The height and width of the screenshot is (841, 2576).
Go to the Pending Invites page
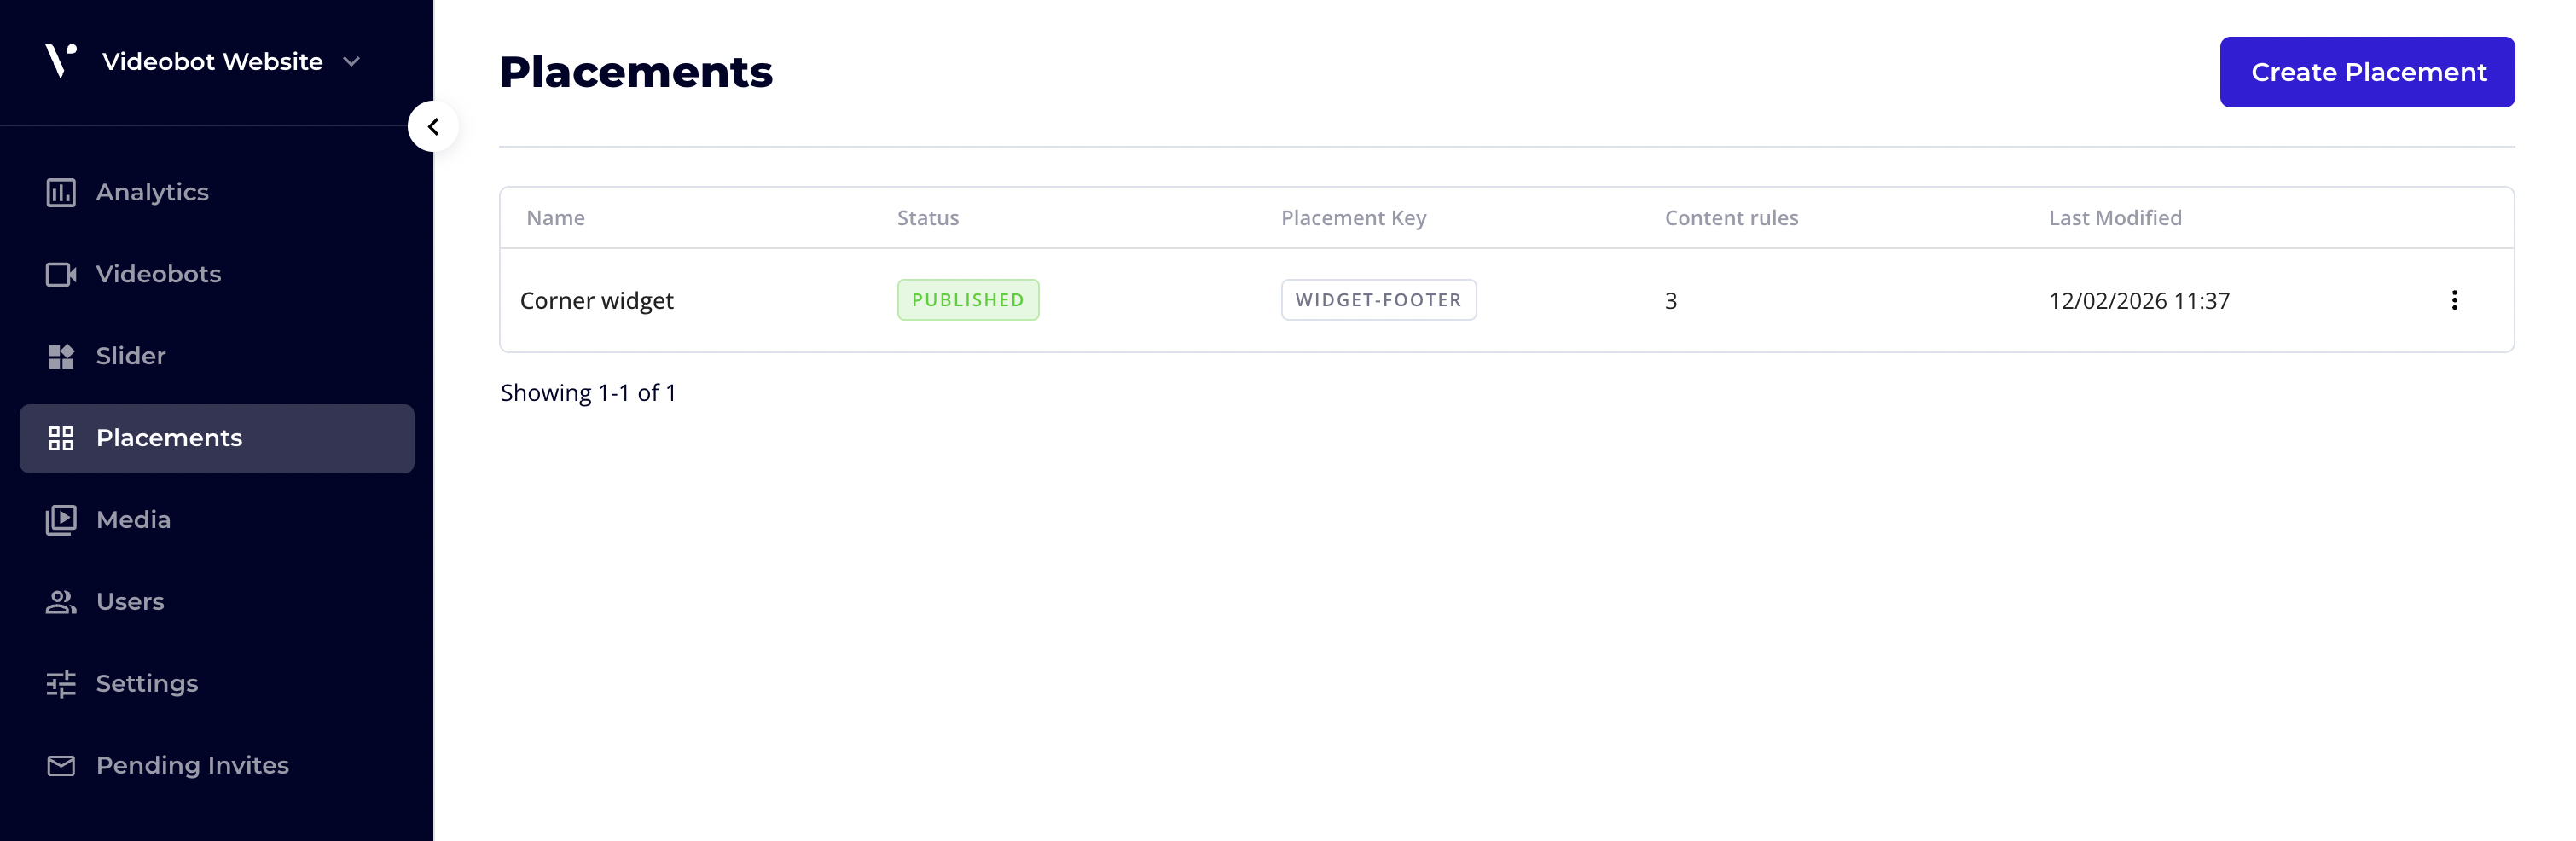pos(192,766)
